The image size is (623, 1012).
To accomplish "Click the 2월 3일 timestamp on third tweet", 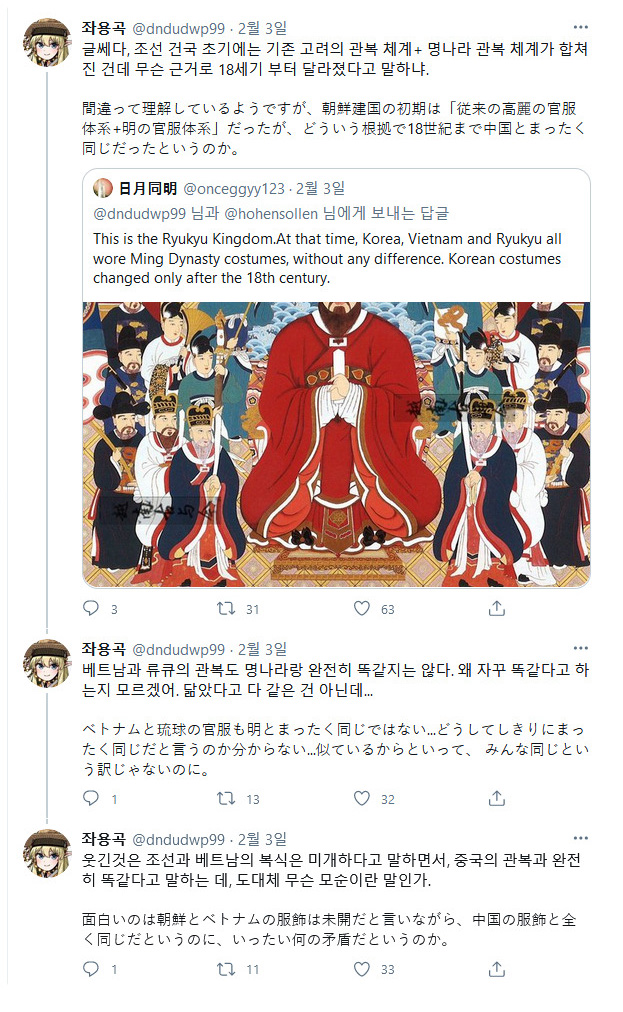I will pyautogui.click(x=262, y=839).
